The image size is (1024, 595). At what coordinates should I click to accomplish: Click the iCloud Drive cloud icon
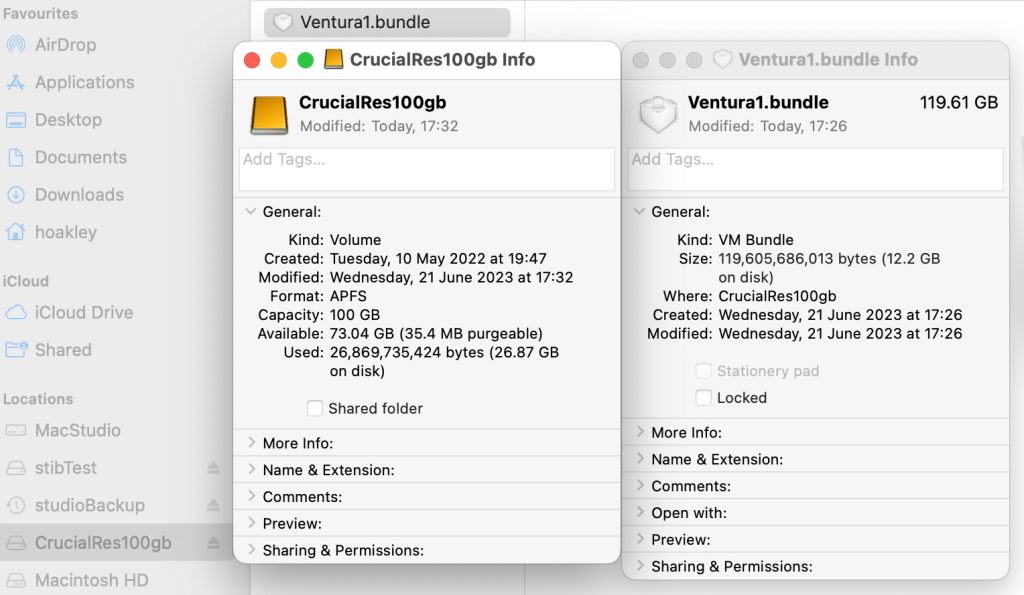point(16,312)
